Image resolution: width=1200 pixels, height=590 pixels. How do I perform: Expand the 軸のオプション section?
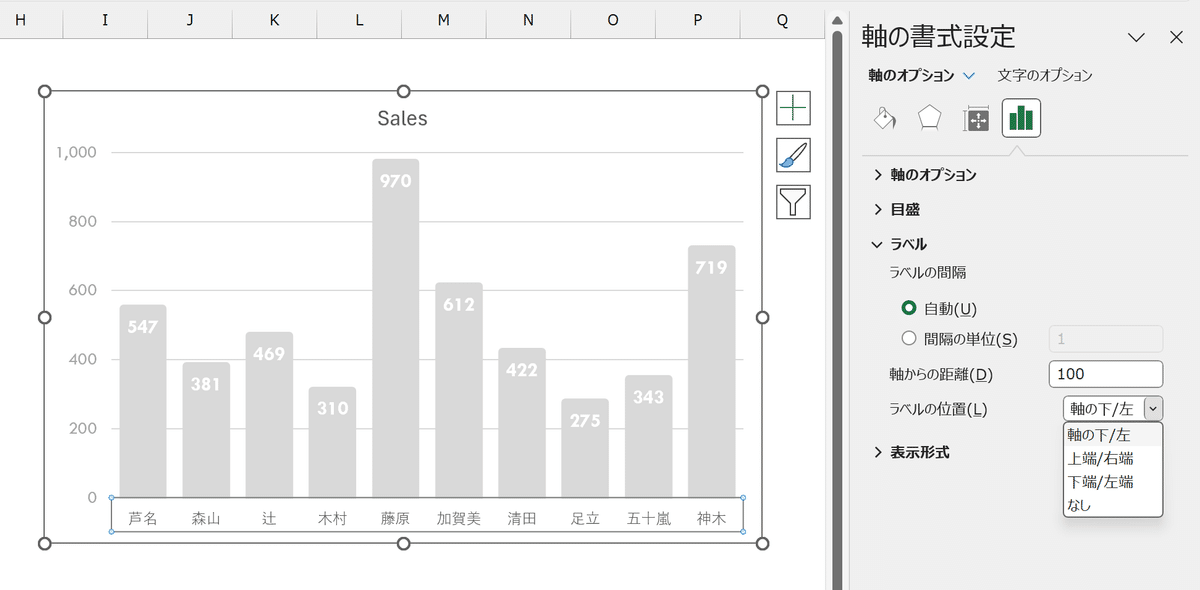(925, 175)
